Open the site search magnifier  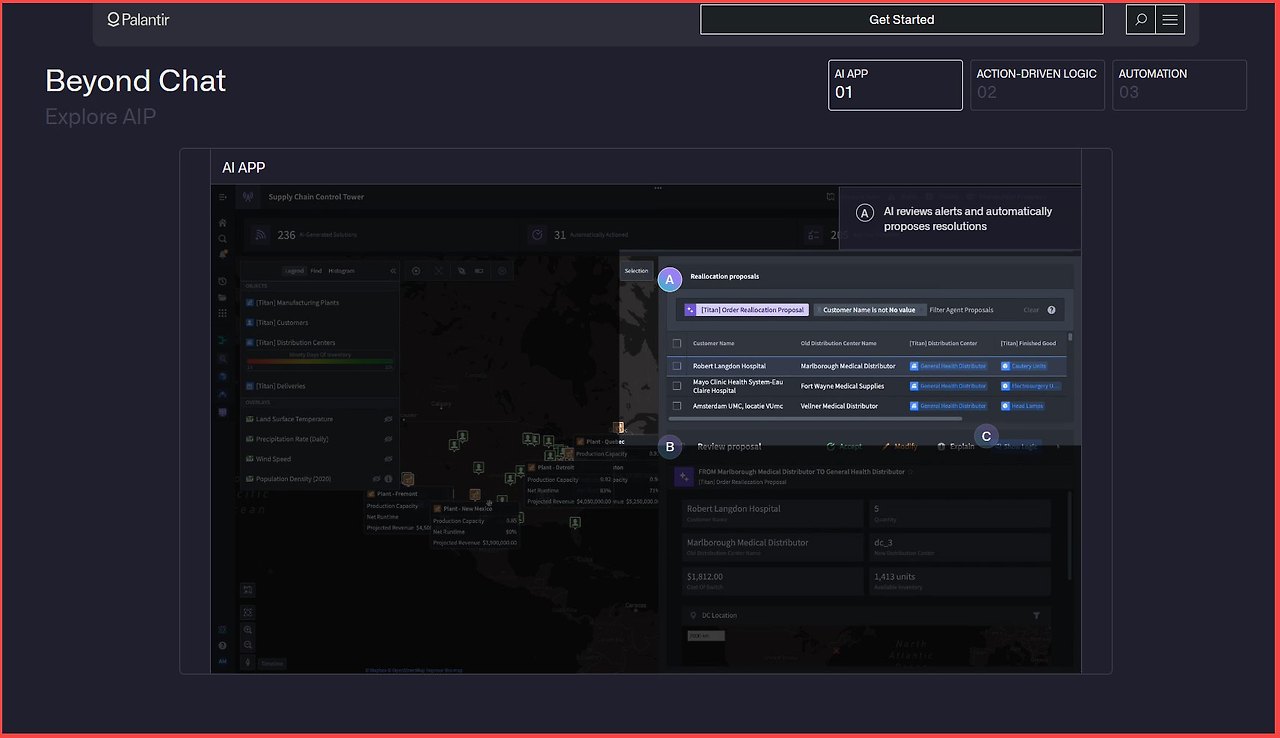pyautogui.click(x=1141, y=19)
